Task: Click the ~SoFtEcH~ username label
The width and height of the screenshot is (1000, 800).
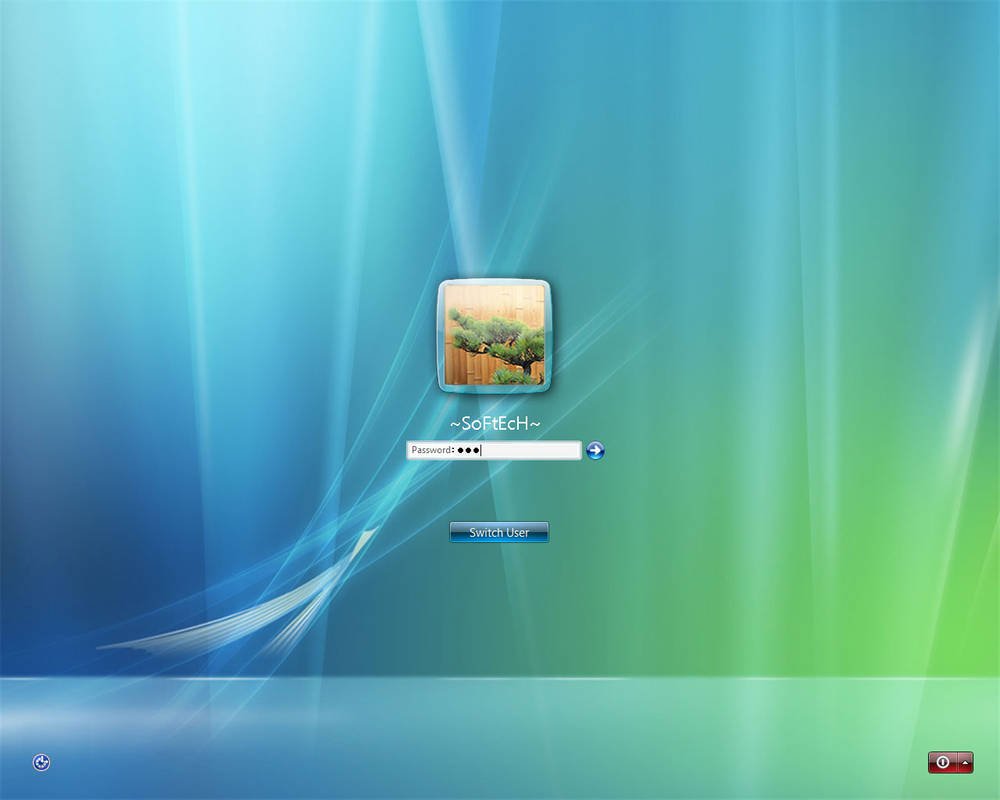Action: click(497, 422)
